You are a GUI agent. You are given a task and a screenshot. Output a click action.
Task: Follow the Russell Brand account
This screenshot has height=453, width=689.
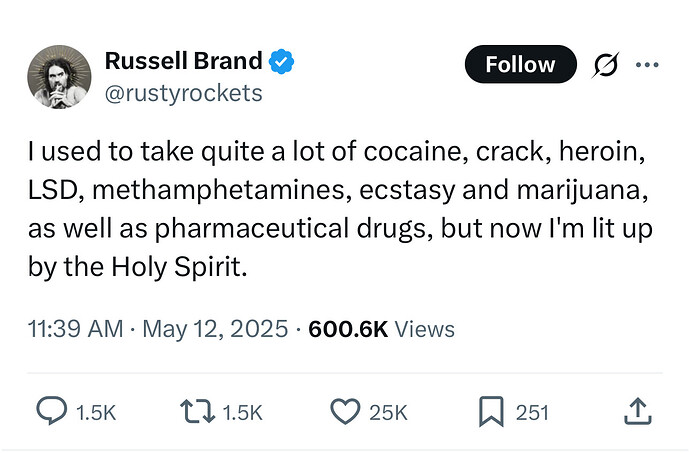[520, 64]
